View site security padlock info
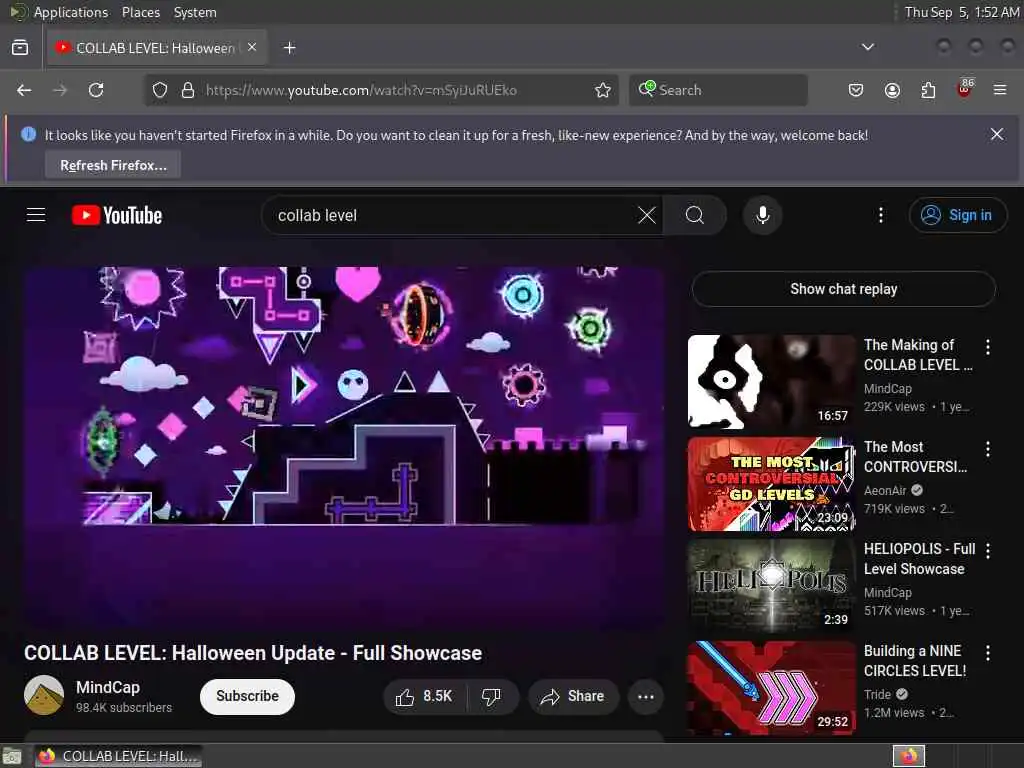1024x768 pixels. pyautogui.click(x=188, y=90)
